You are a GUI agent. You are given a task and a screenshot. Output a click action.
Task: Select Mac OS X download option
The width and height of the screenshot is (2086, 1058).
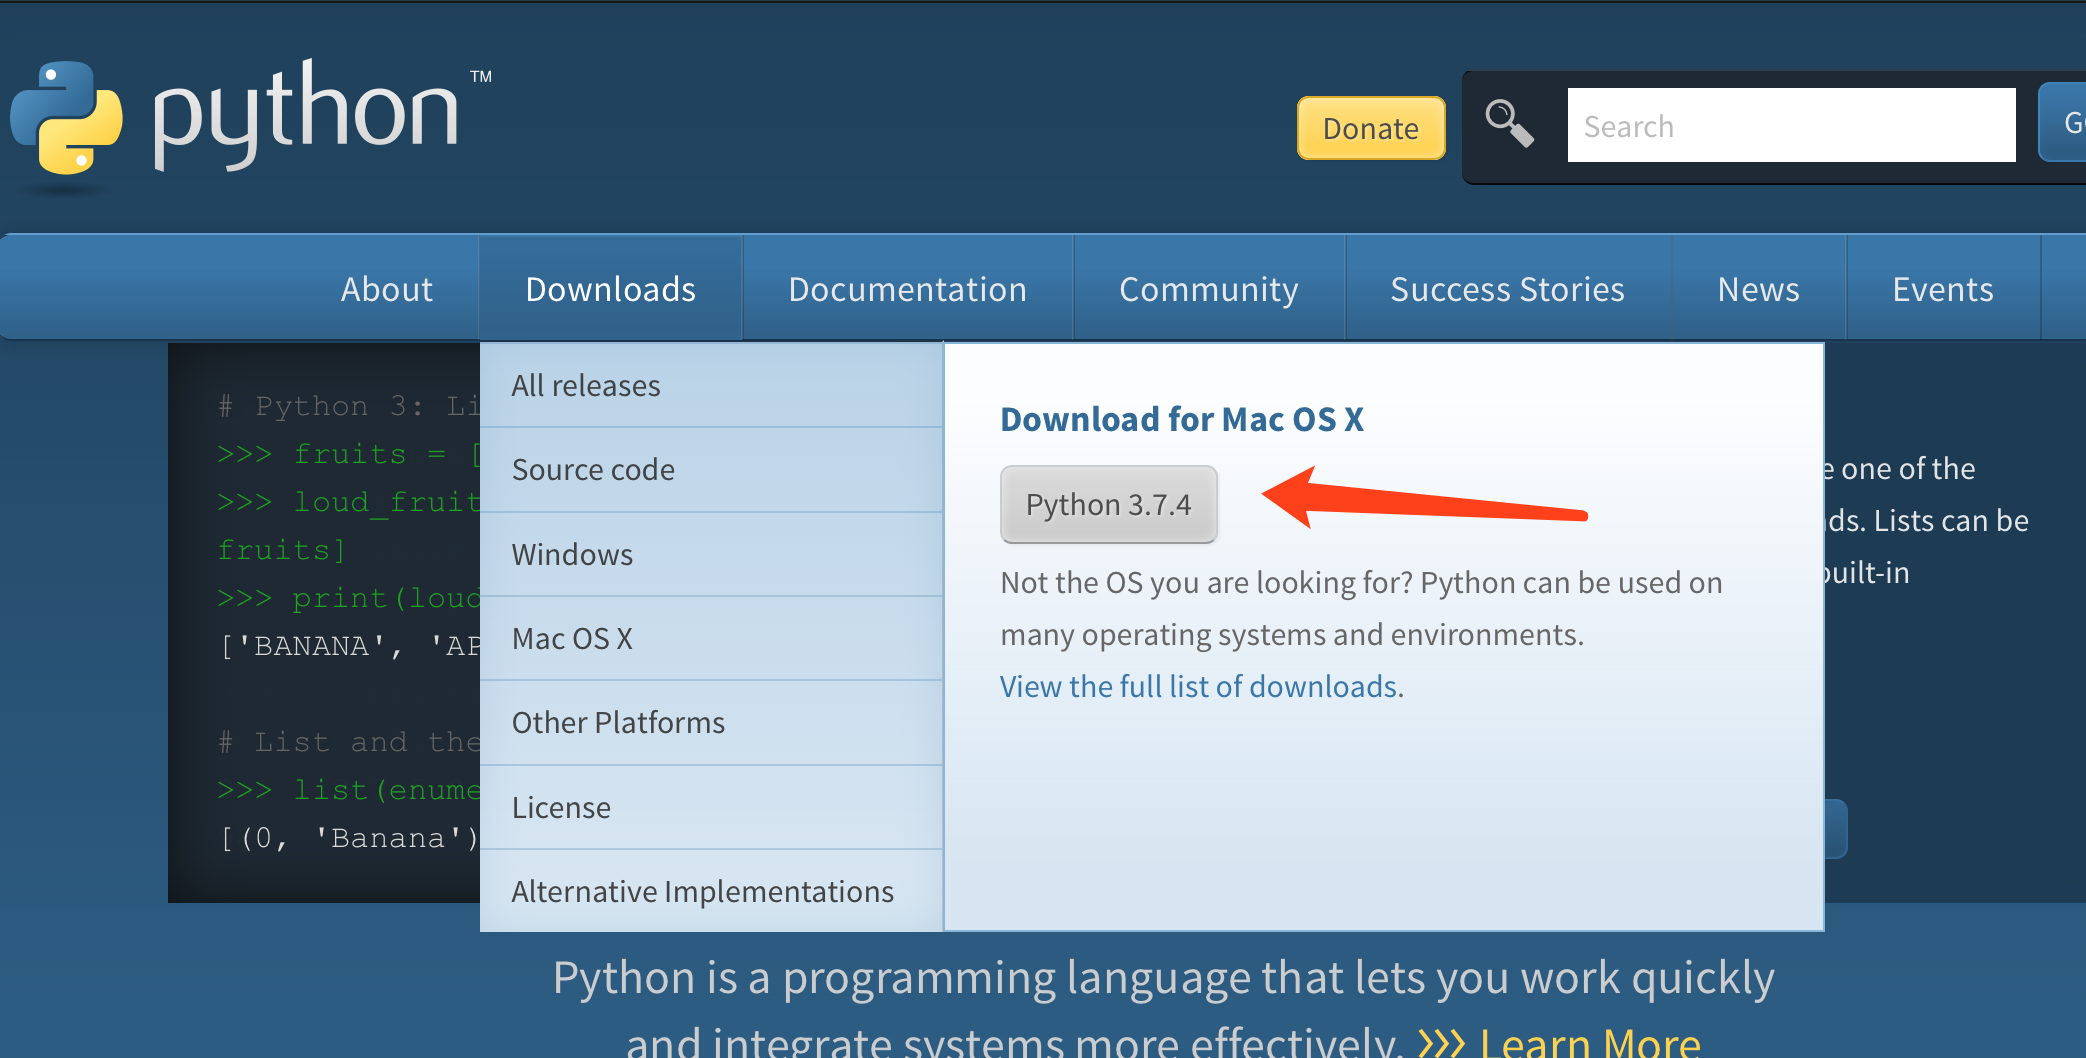pyautogui.click(x=572, y=638)
